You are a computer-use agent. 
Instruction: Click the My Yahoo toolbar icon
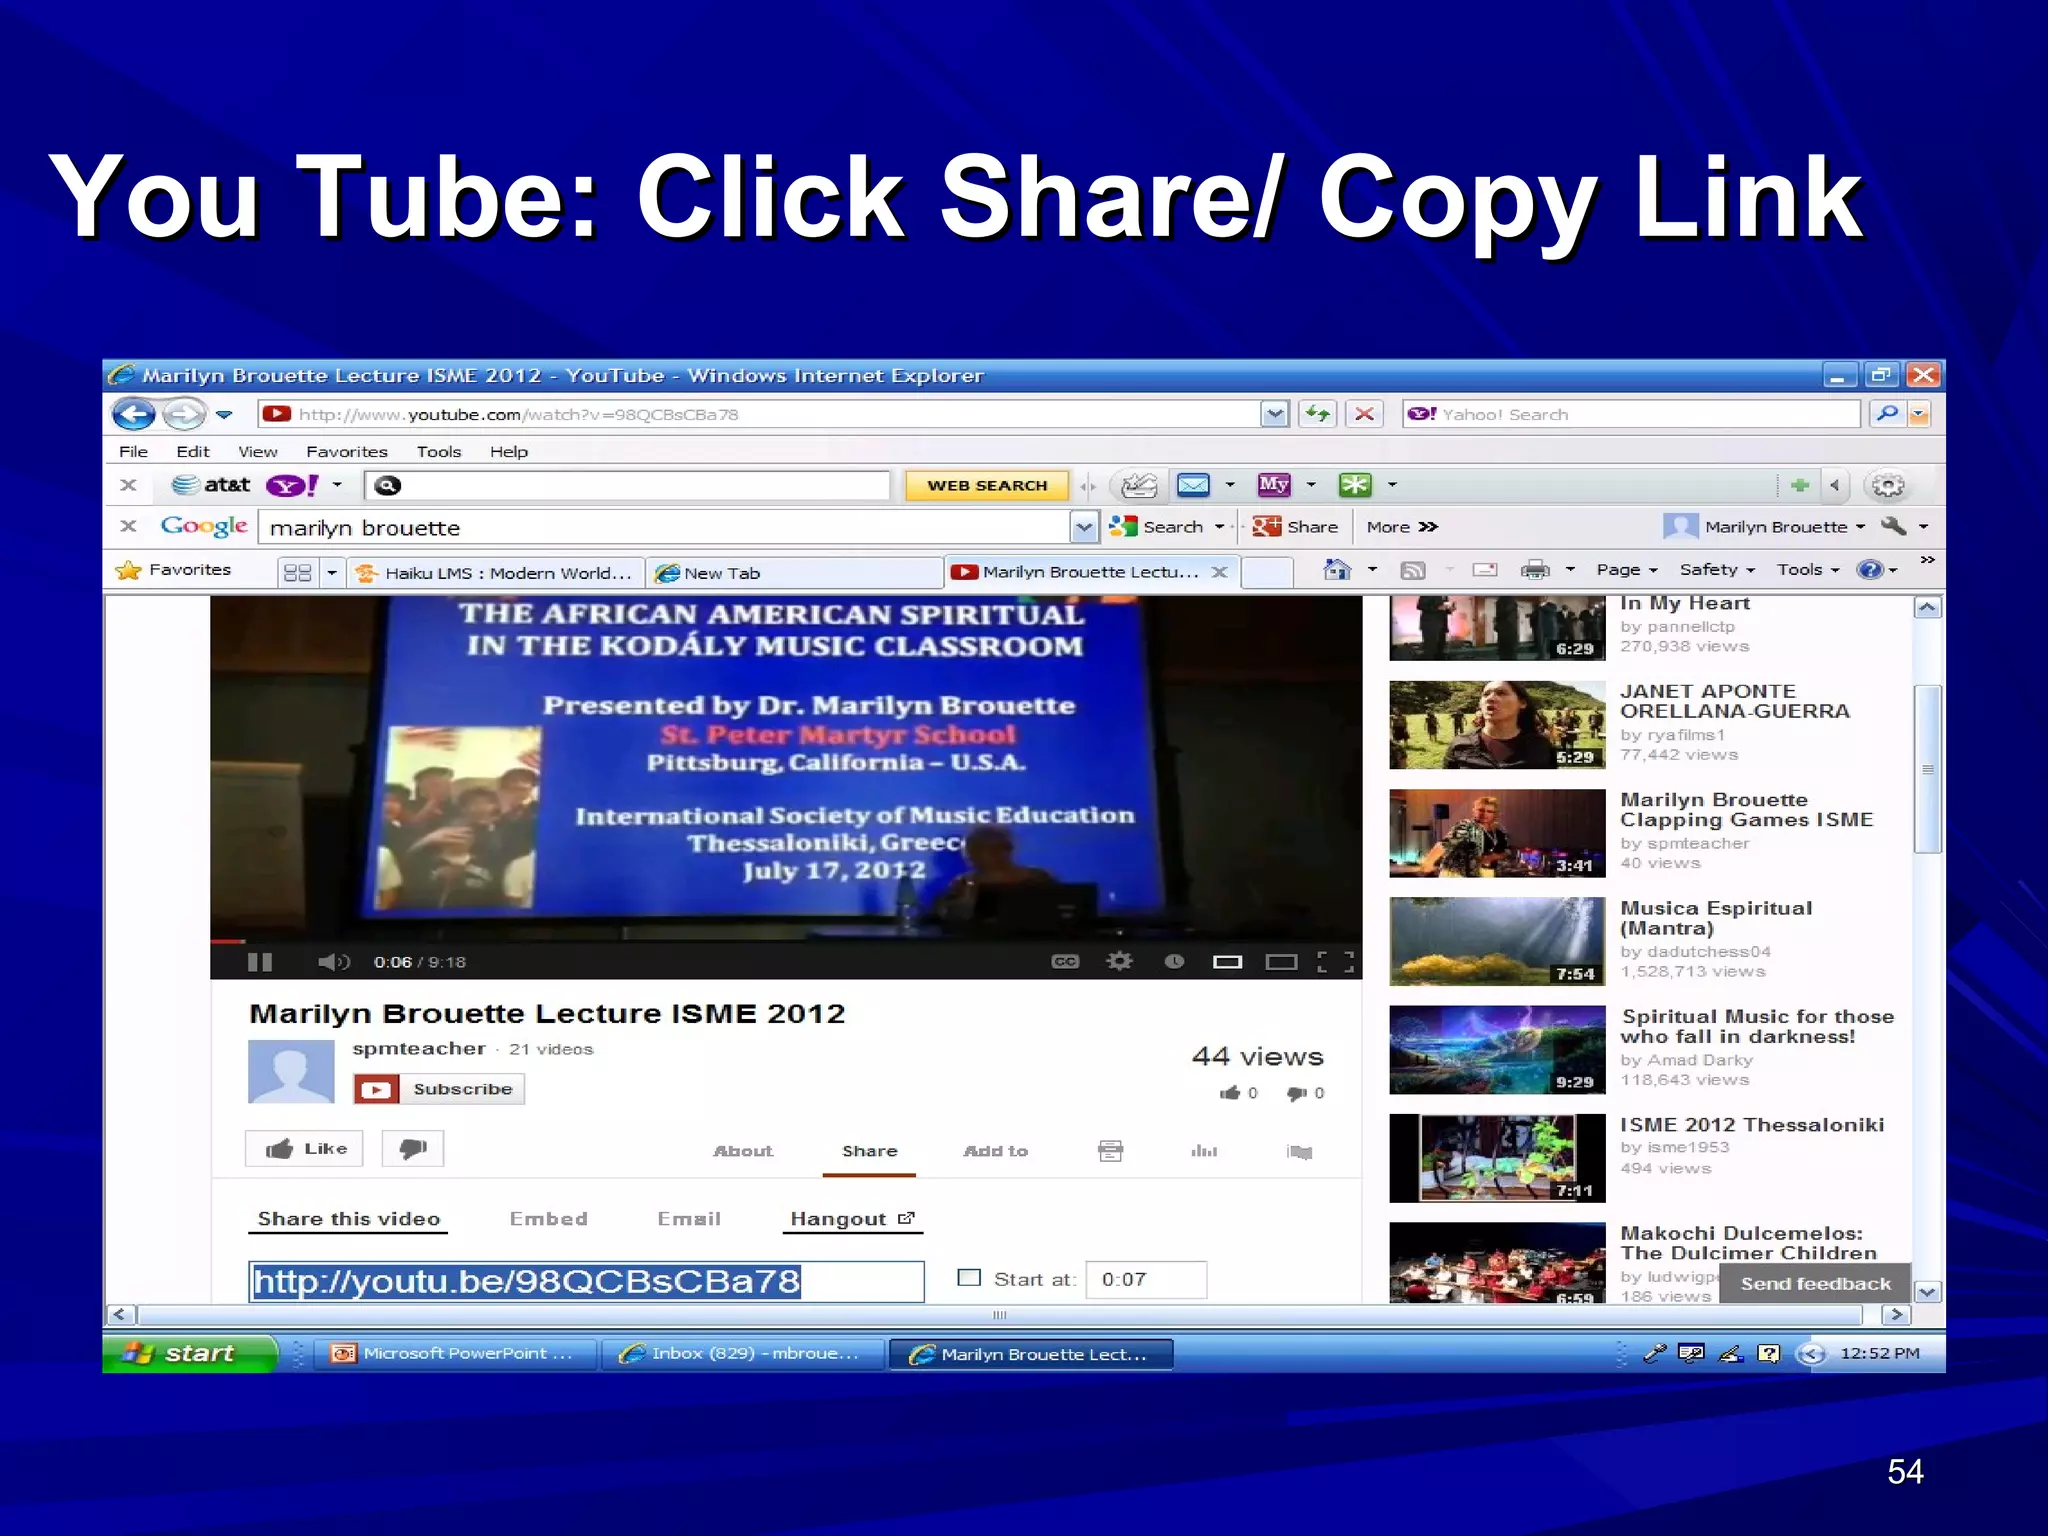tap(1274, 486)
